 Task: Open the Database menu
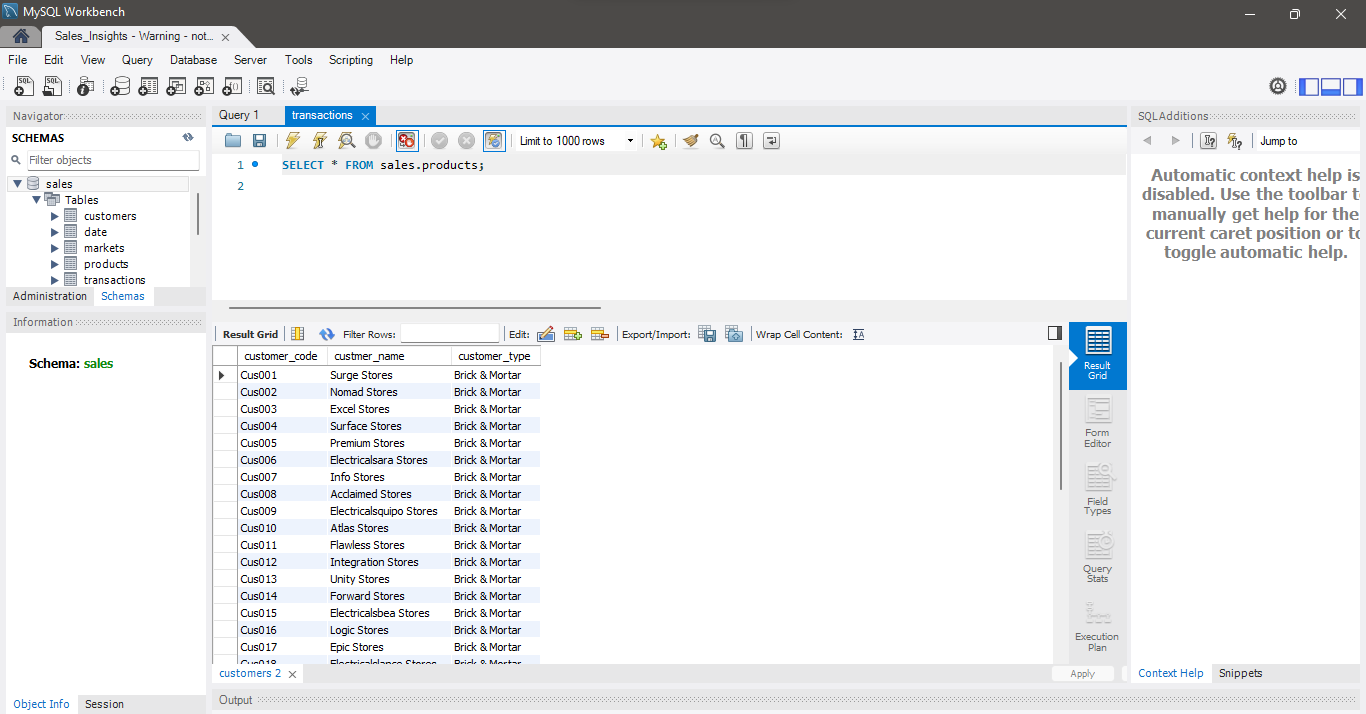[x=193, y=60]
